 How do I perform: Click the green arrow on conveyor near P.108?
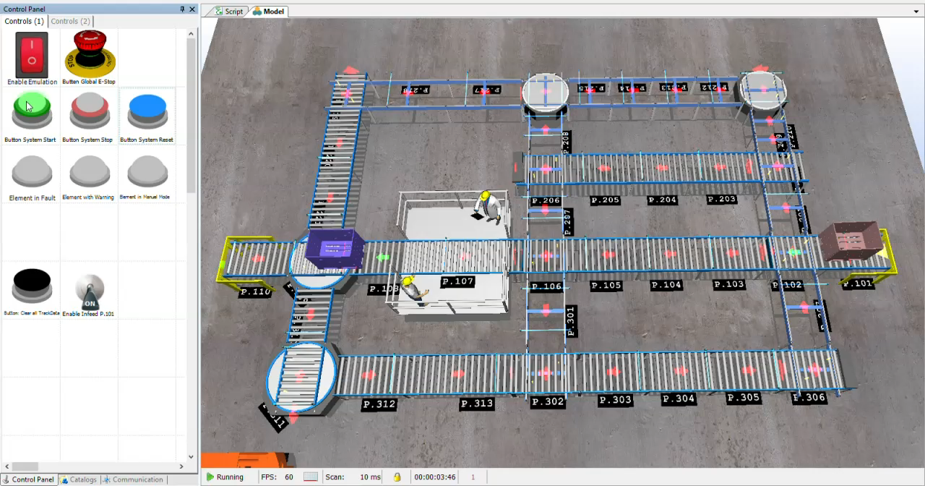[383, 257]
